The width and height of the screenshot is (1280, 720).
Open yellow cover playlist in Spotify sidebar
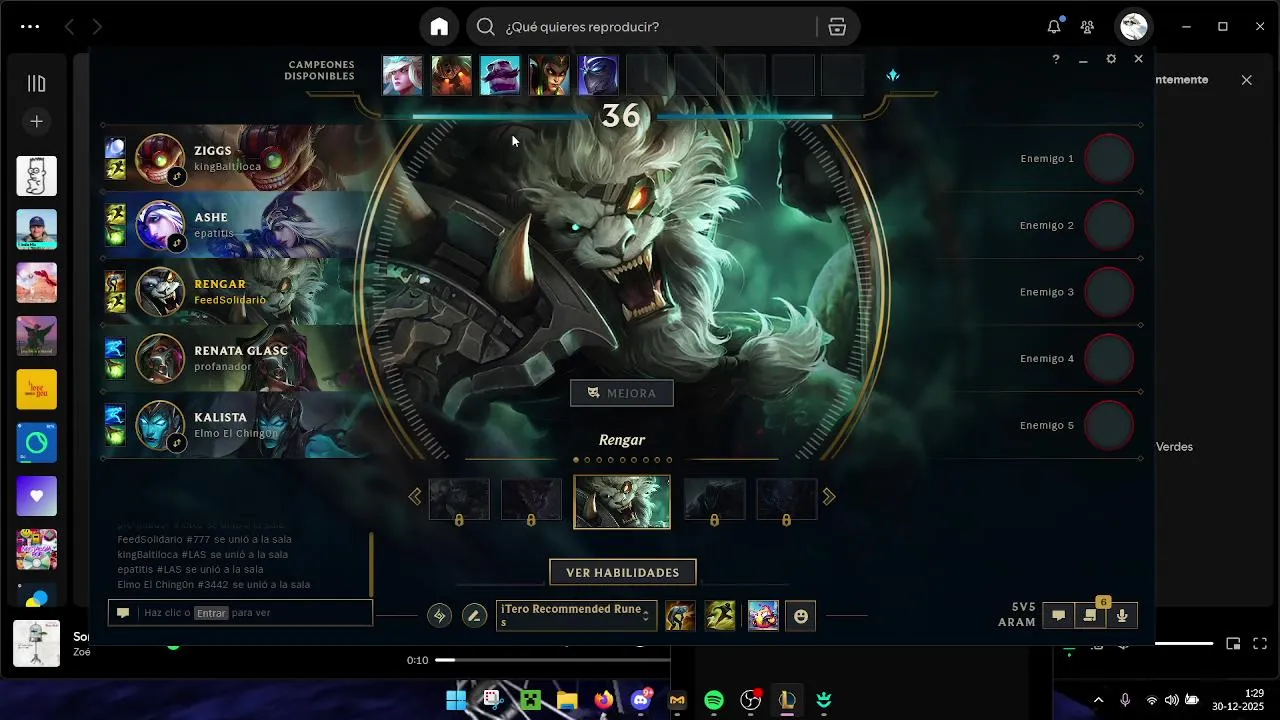coord(36,389)
